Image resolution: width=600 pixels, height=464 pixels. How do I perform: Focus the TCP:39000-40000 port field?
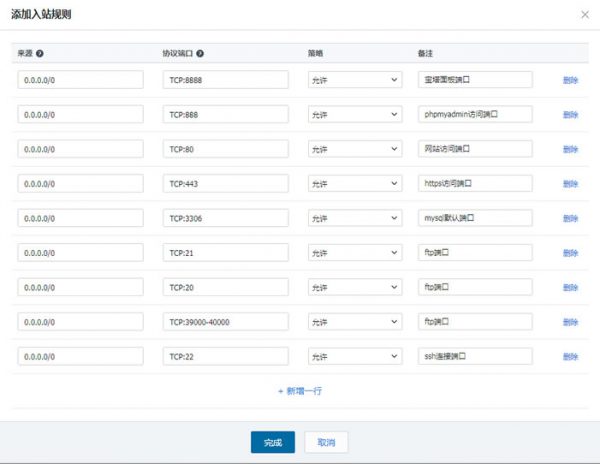(x=225, y=322)
